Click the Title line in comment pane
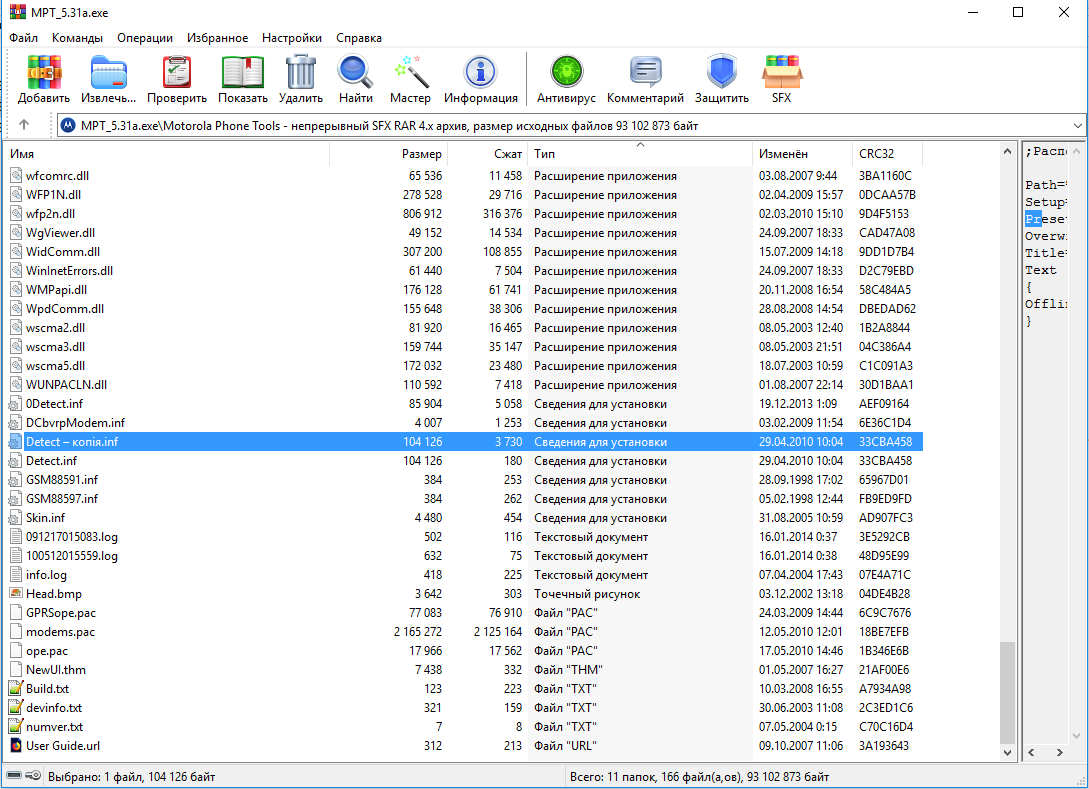Image resolution: width=1089 pixels, height=789 pixels. (1045, 253)
